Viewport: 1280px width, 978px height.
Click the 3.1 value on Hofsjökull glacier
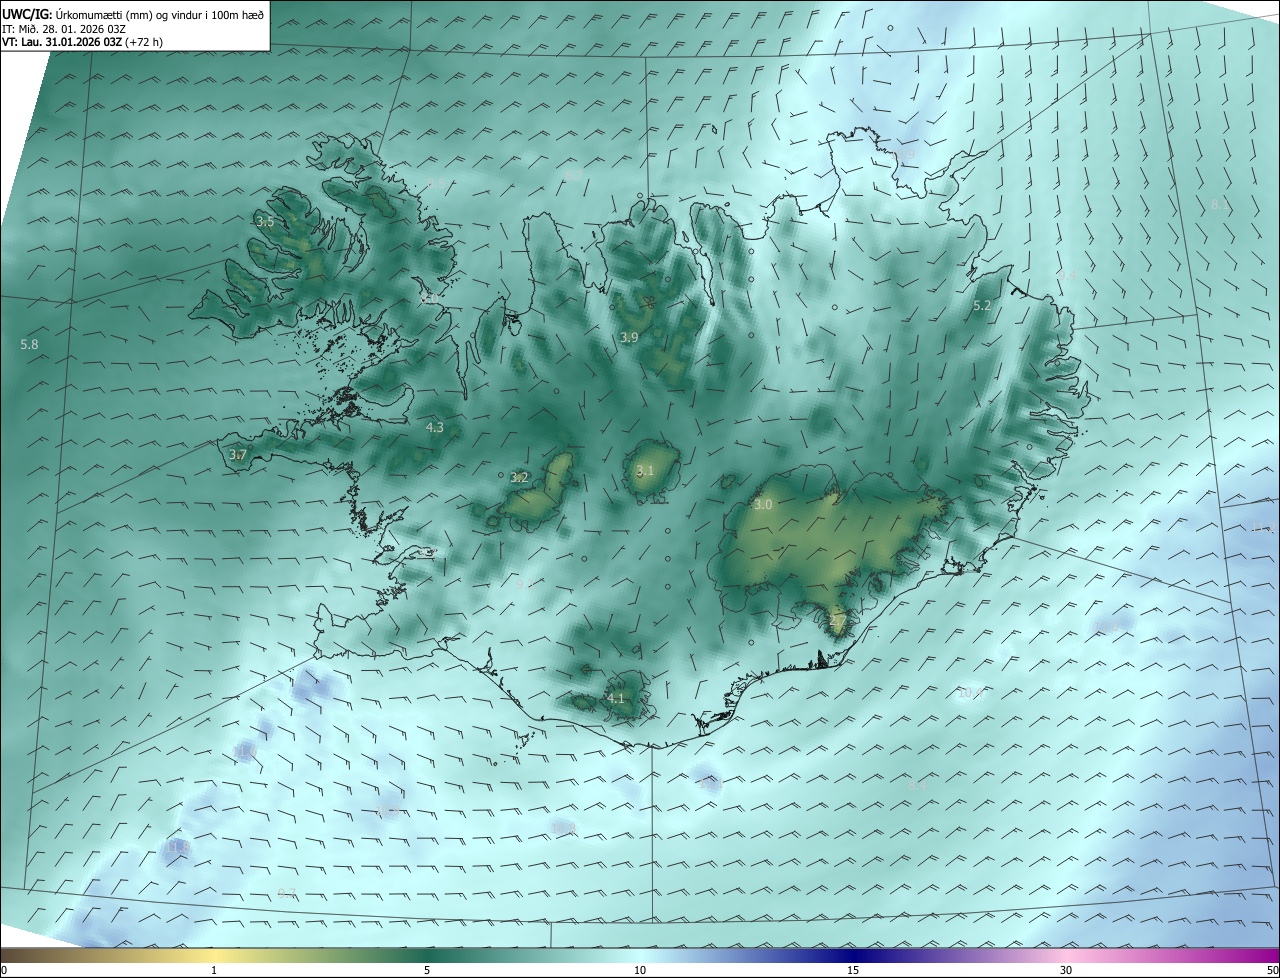pos(645,471)
